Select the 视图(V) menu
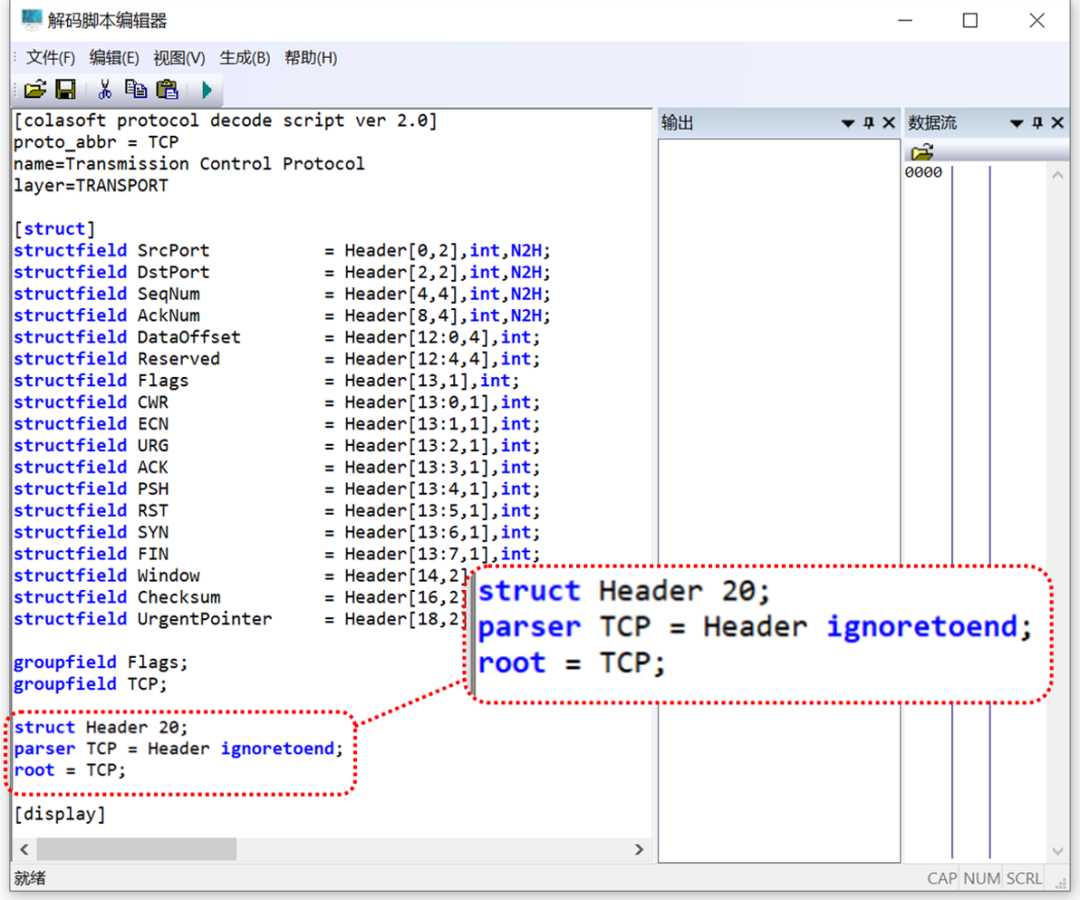 click(179, 58)
